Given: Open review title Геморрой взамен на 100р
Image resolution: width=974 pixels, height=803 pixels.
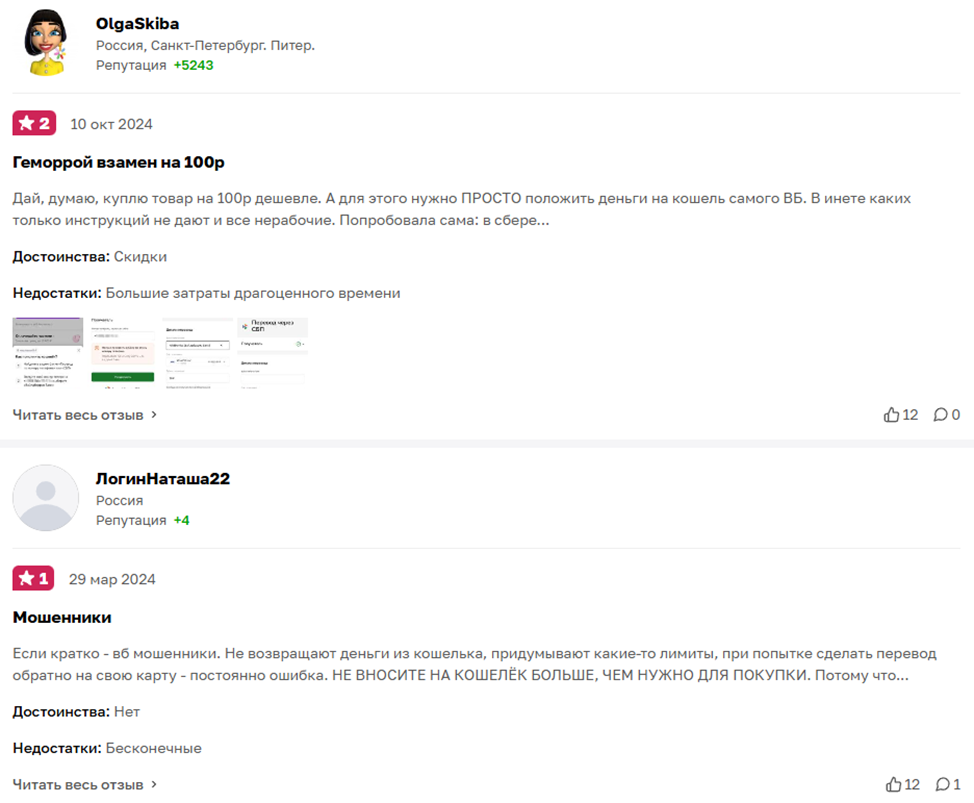Looking at the screenshot, I should 119,162.
